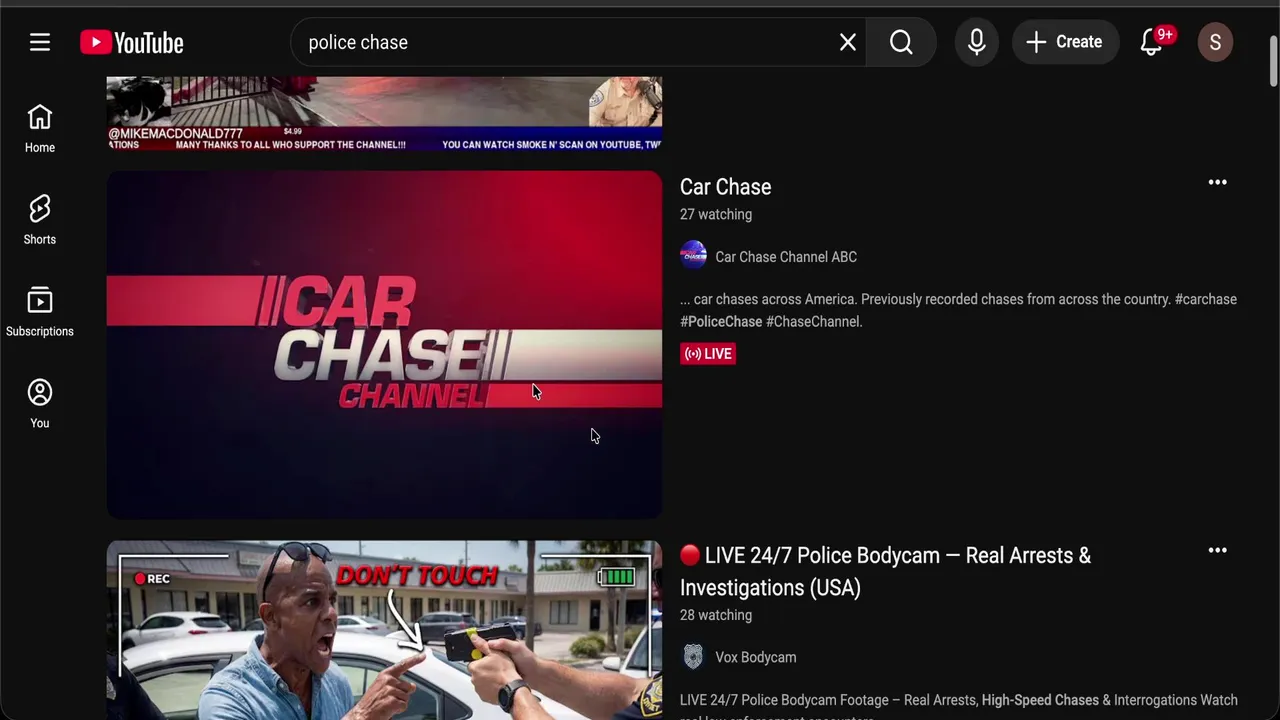The width and height of the screenshot is (1280, 720).
Task: Open more options for Car Chase video
Action: (x=1217, y=182)
